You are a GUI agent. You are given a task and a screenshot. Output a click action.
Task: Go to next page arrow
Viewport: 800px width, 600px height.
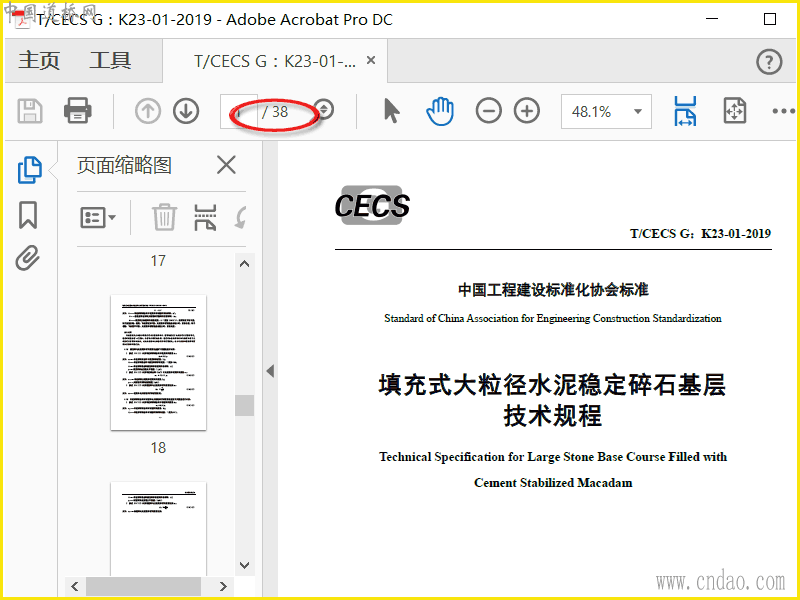click(186, 111)
